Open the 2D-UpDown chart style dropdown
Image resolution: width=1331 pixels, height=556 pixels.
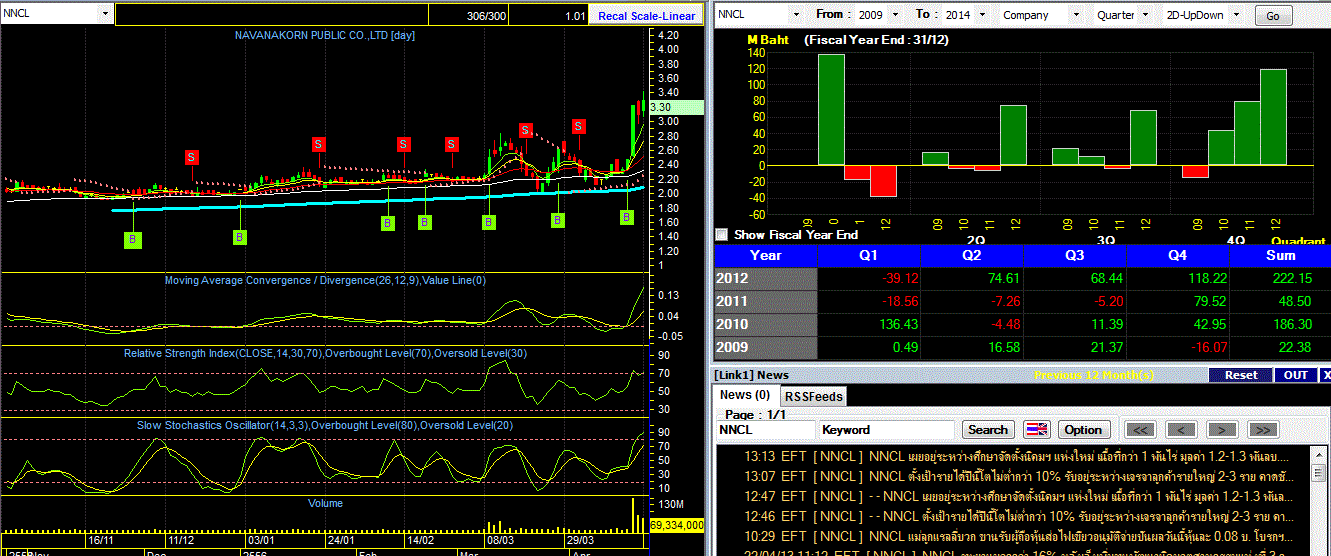pos(1236,15)
